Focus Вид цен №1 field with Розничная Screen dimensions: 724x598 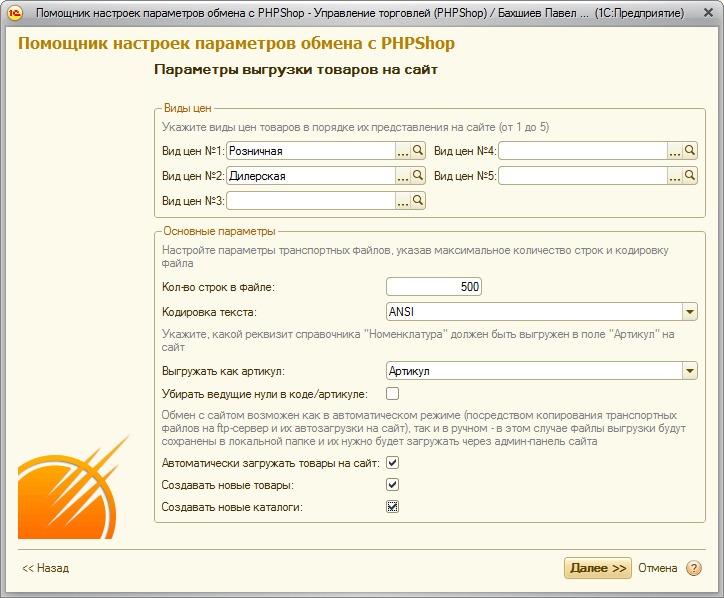coord(311,151)
